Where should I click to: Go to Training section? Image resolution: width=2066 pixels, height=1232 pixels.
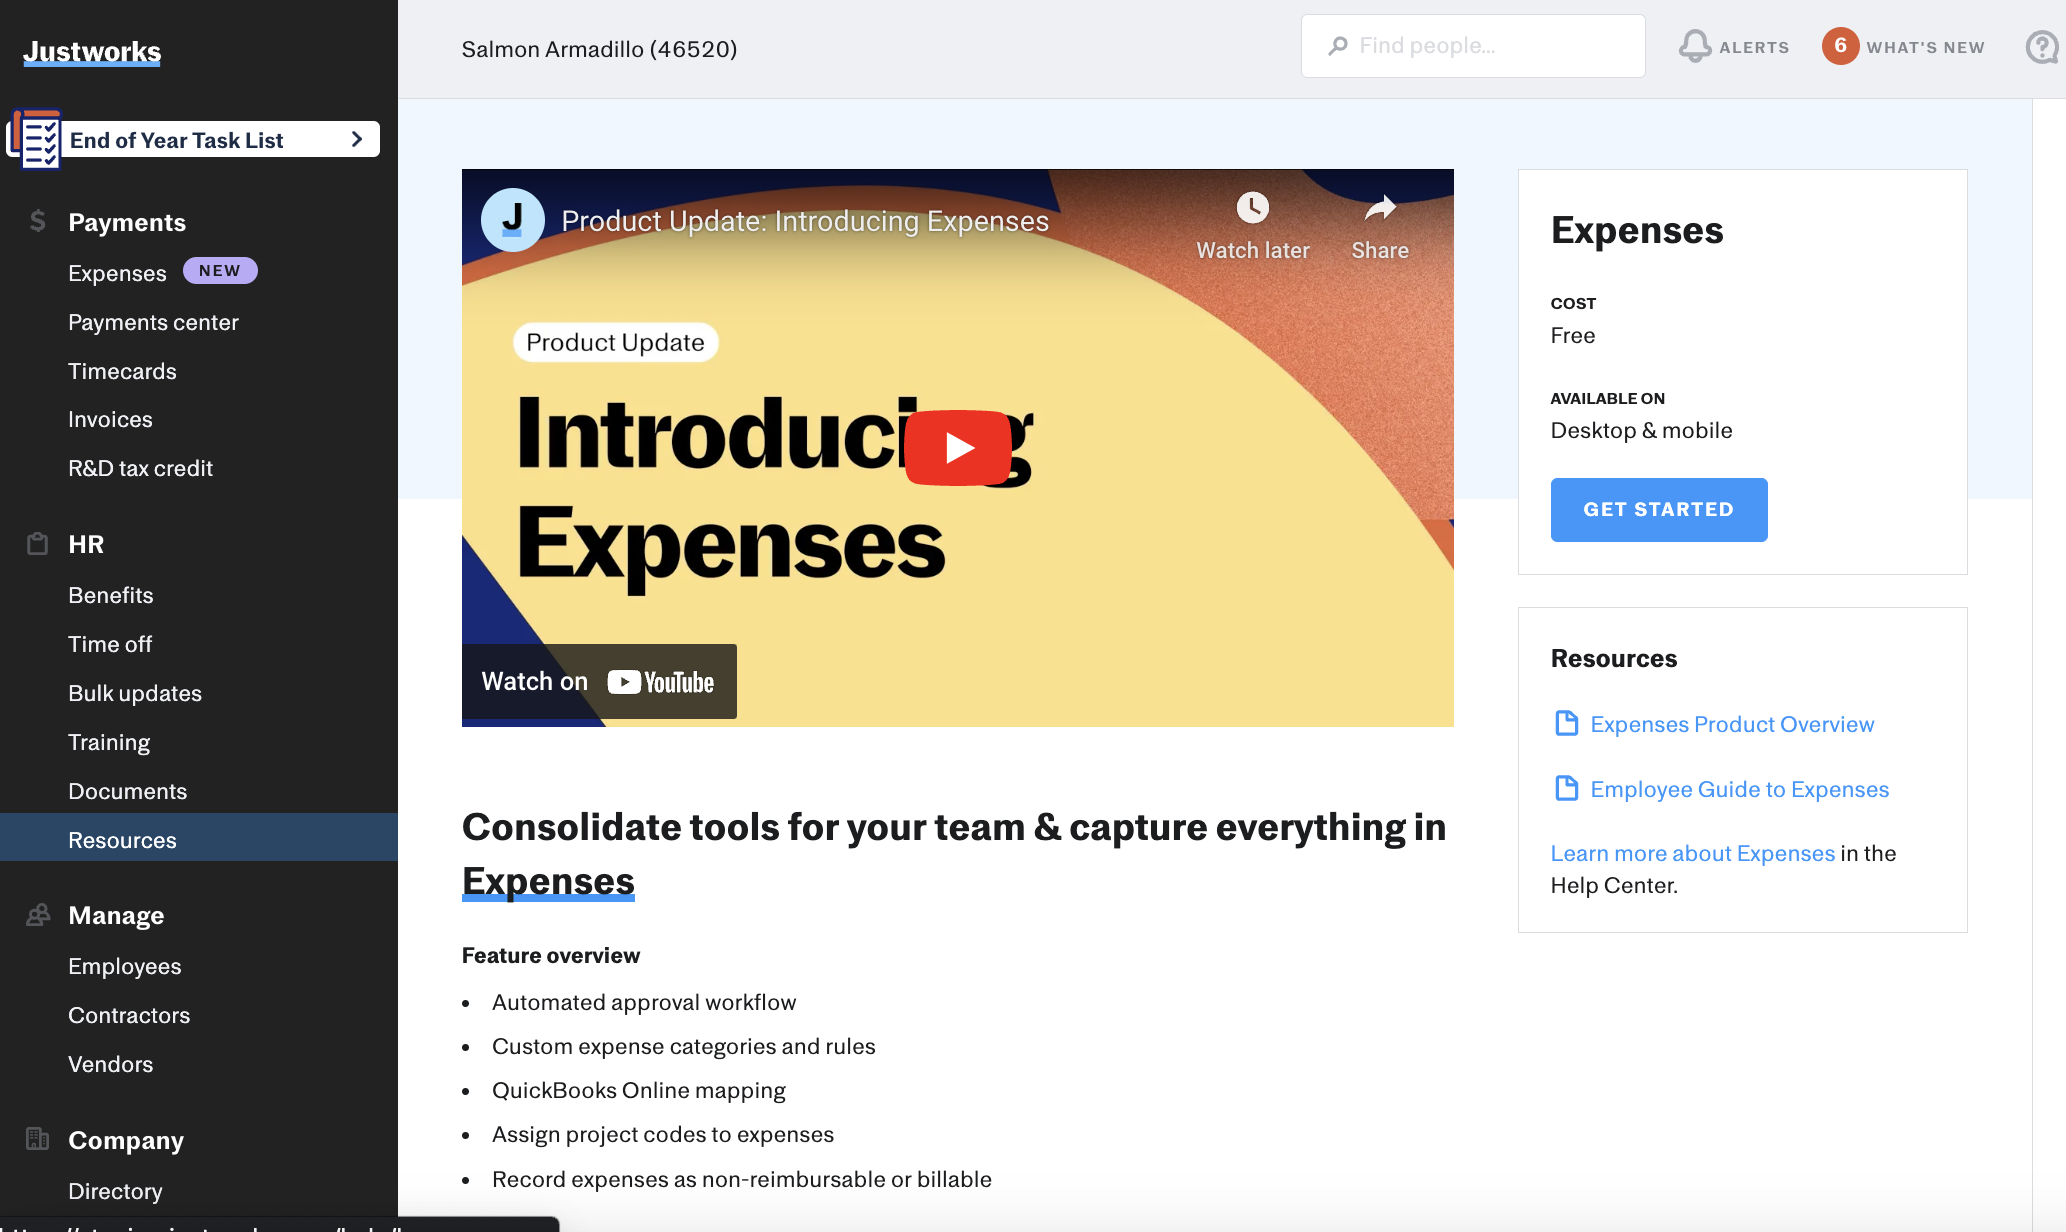(109, 742)
